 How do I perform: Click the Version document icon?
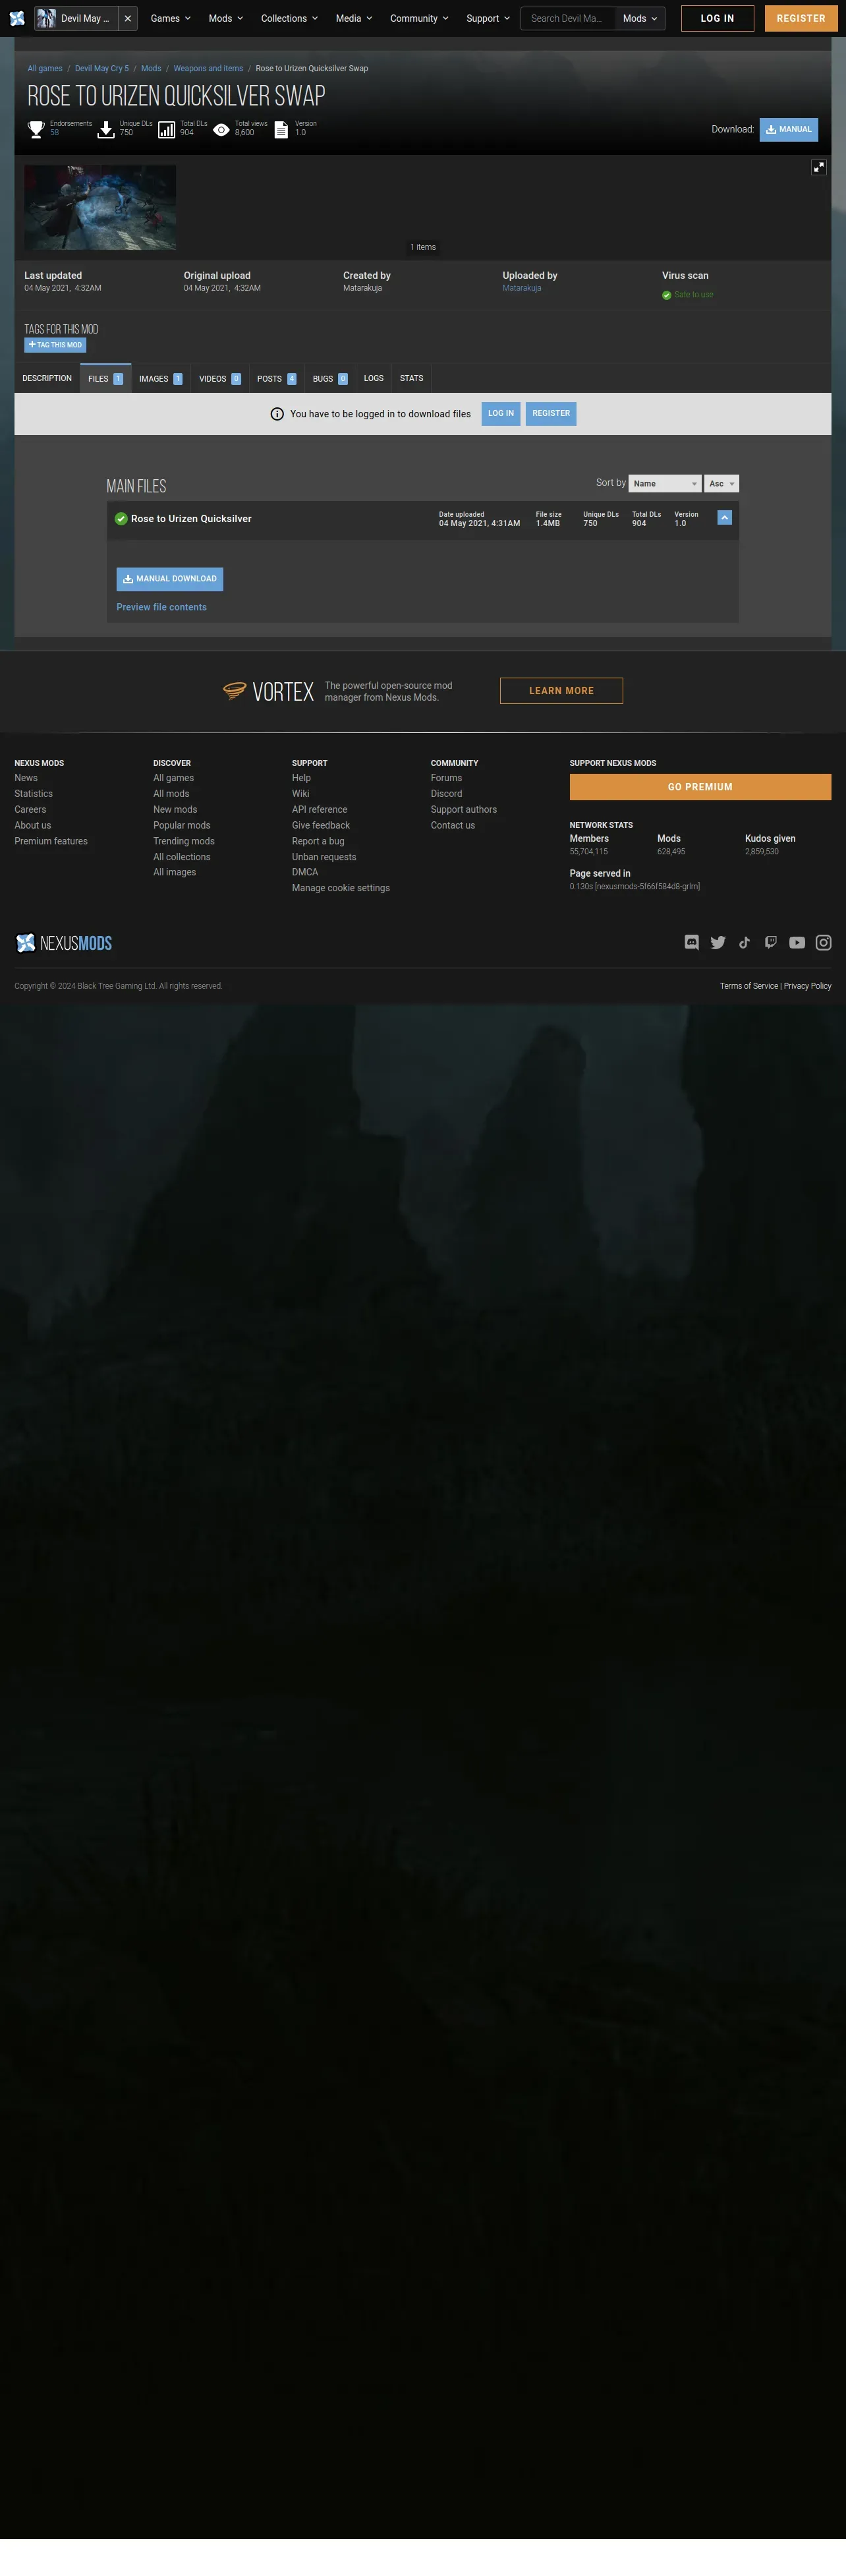281,129
